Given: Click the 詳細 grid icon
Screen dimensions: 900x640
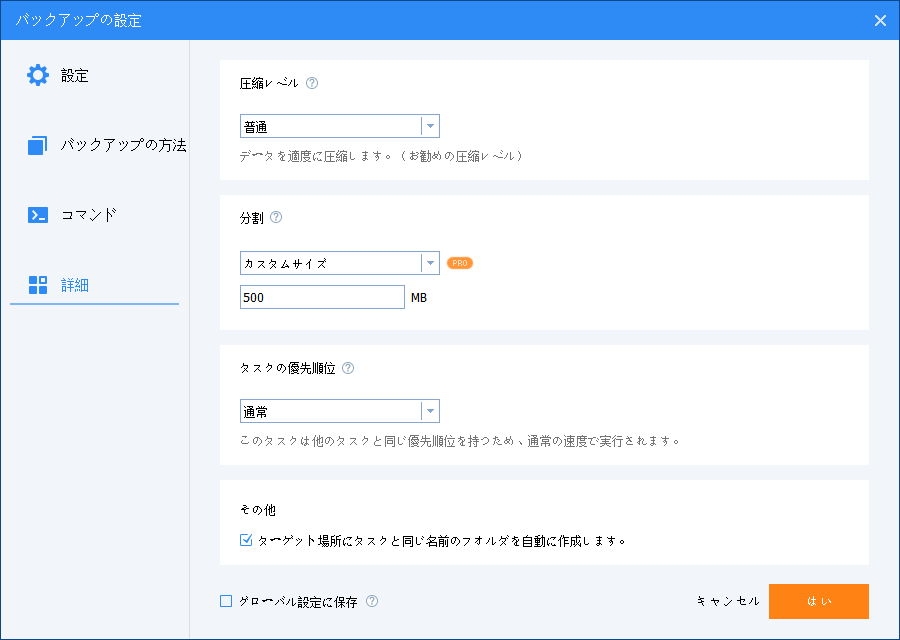Looking at the screenshot, I should tap(37, 285).
